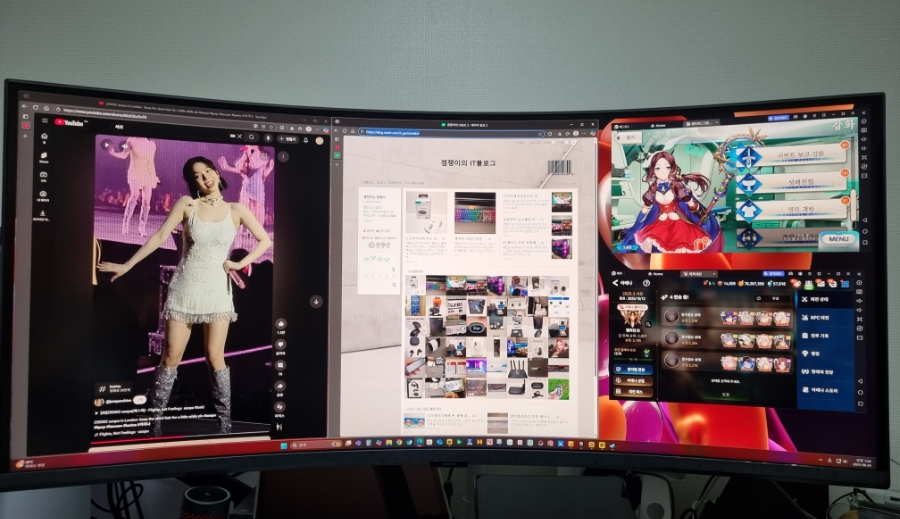Reload the YouTube browser page
This screenshot has width=900, height=519.
click(35, 107)
